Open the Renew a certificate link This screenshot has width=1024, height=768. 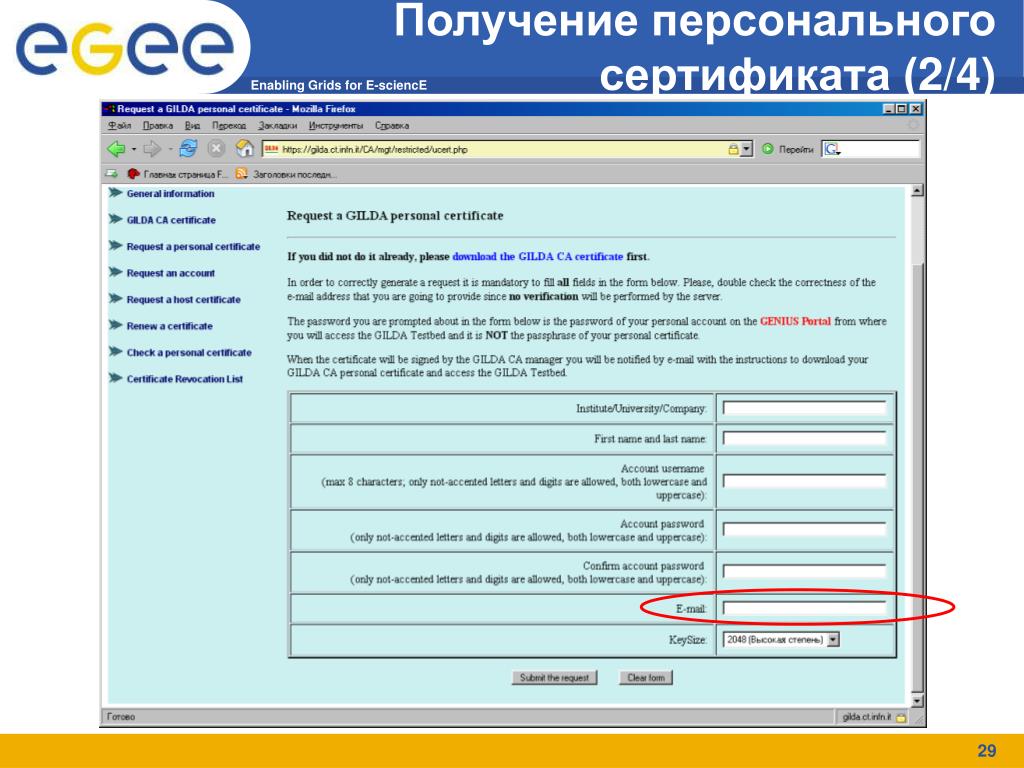(x=170, y=326)
